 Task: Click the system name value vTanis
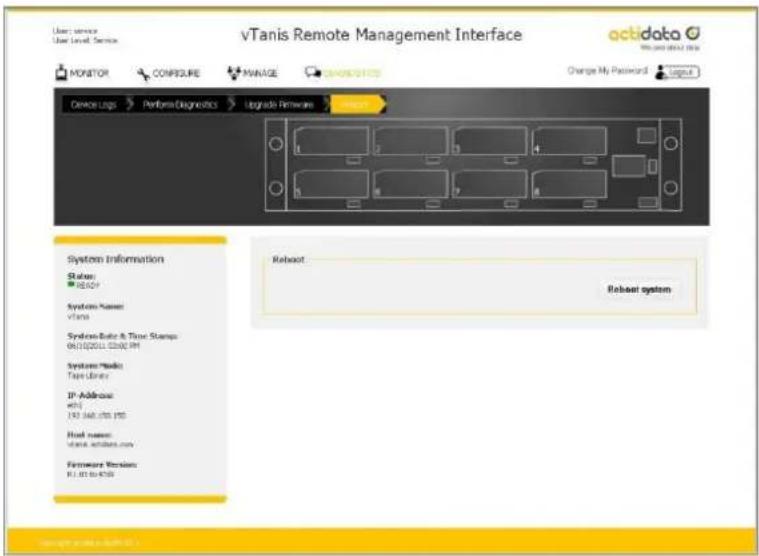coord(78,316)
